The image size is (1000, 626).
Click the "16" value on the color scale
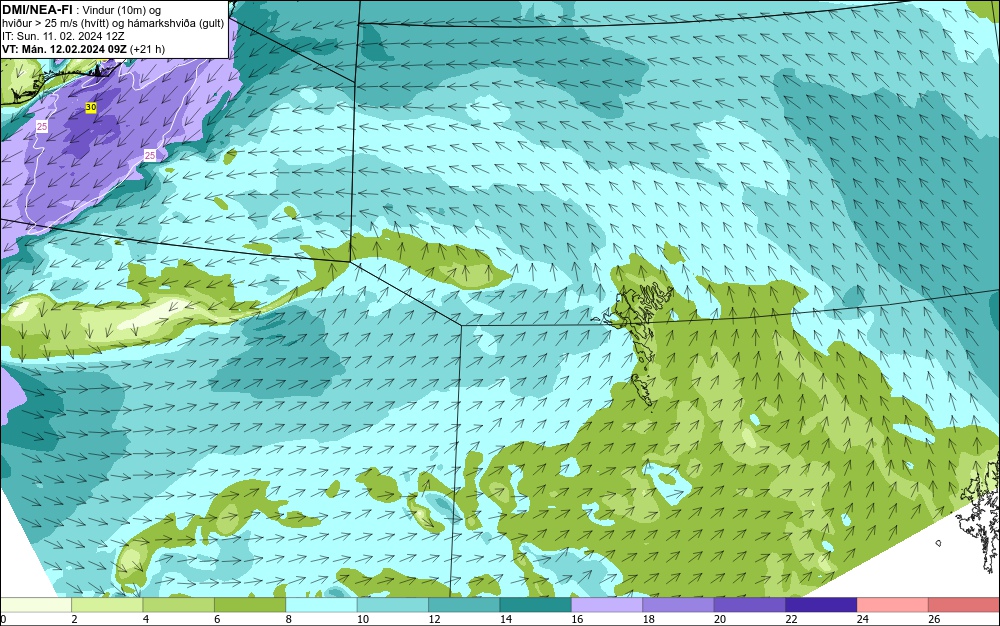(x=577, y=619)
